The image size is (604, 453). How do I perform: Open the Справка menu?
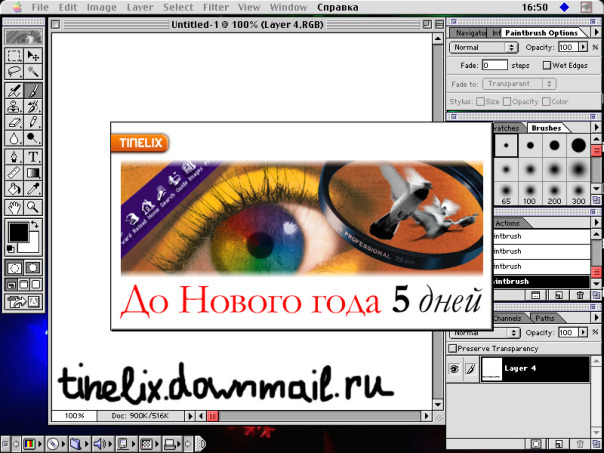point(338,7)
